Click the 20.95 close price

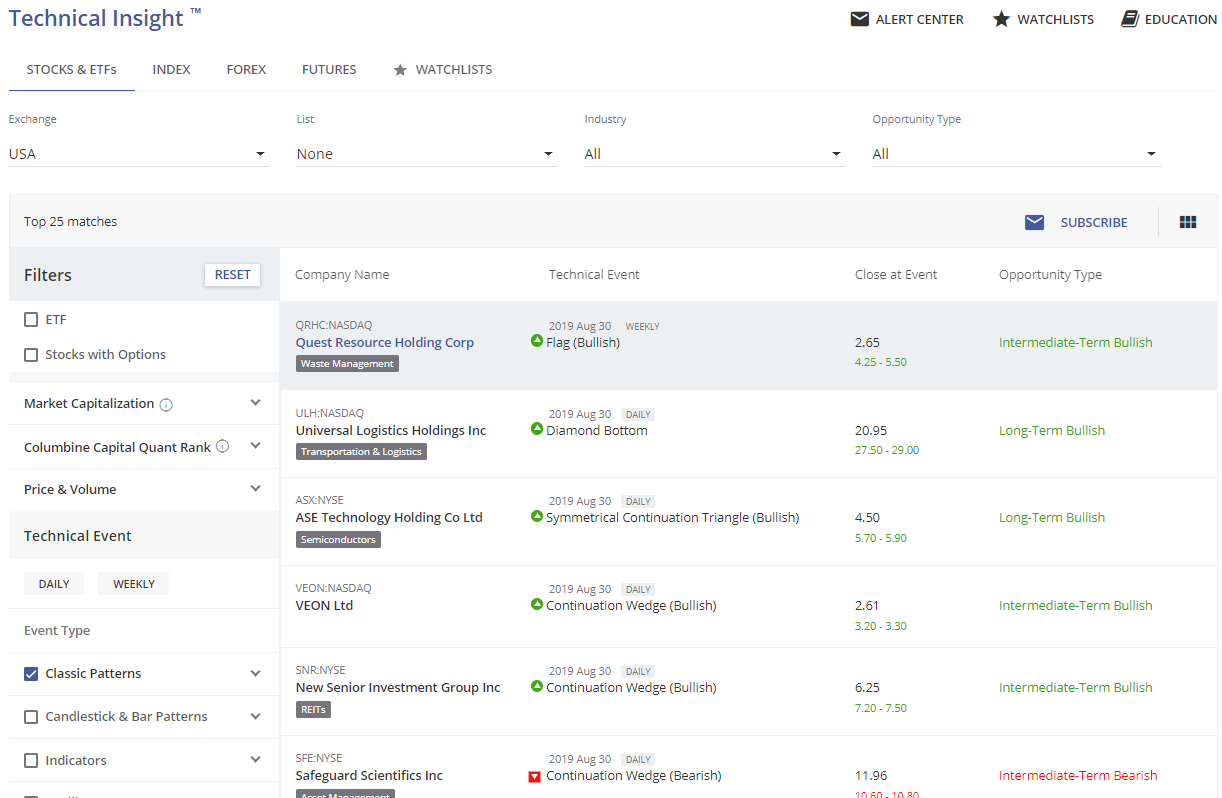(871, 430)
